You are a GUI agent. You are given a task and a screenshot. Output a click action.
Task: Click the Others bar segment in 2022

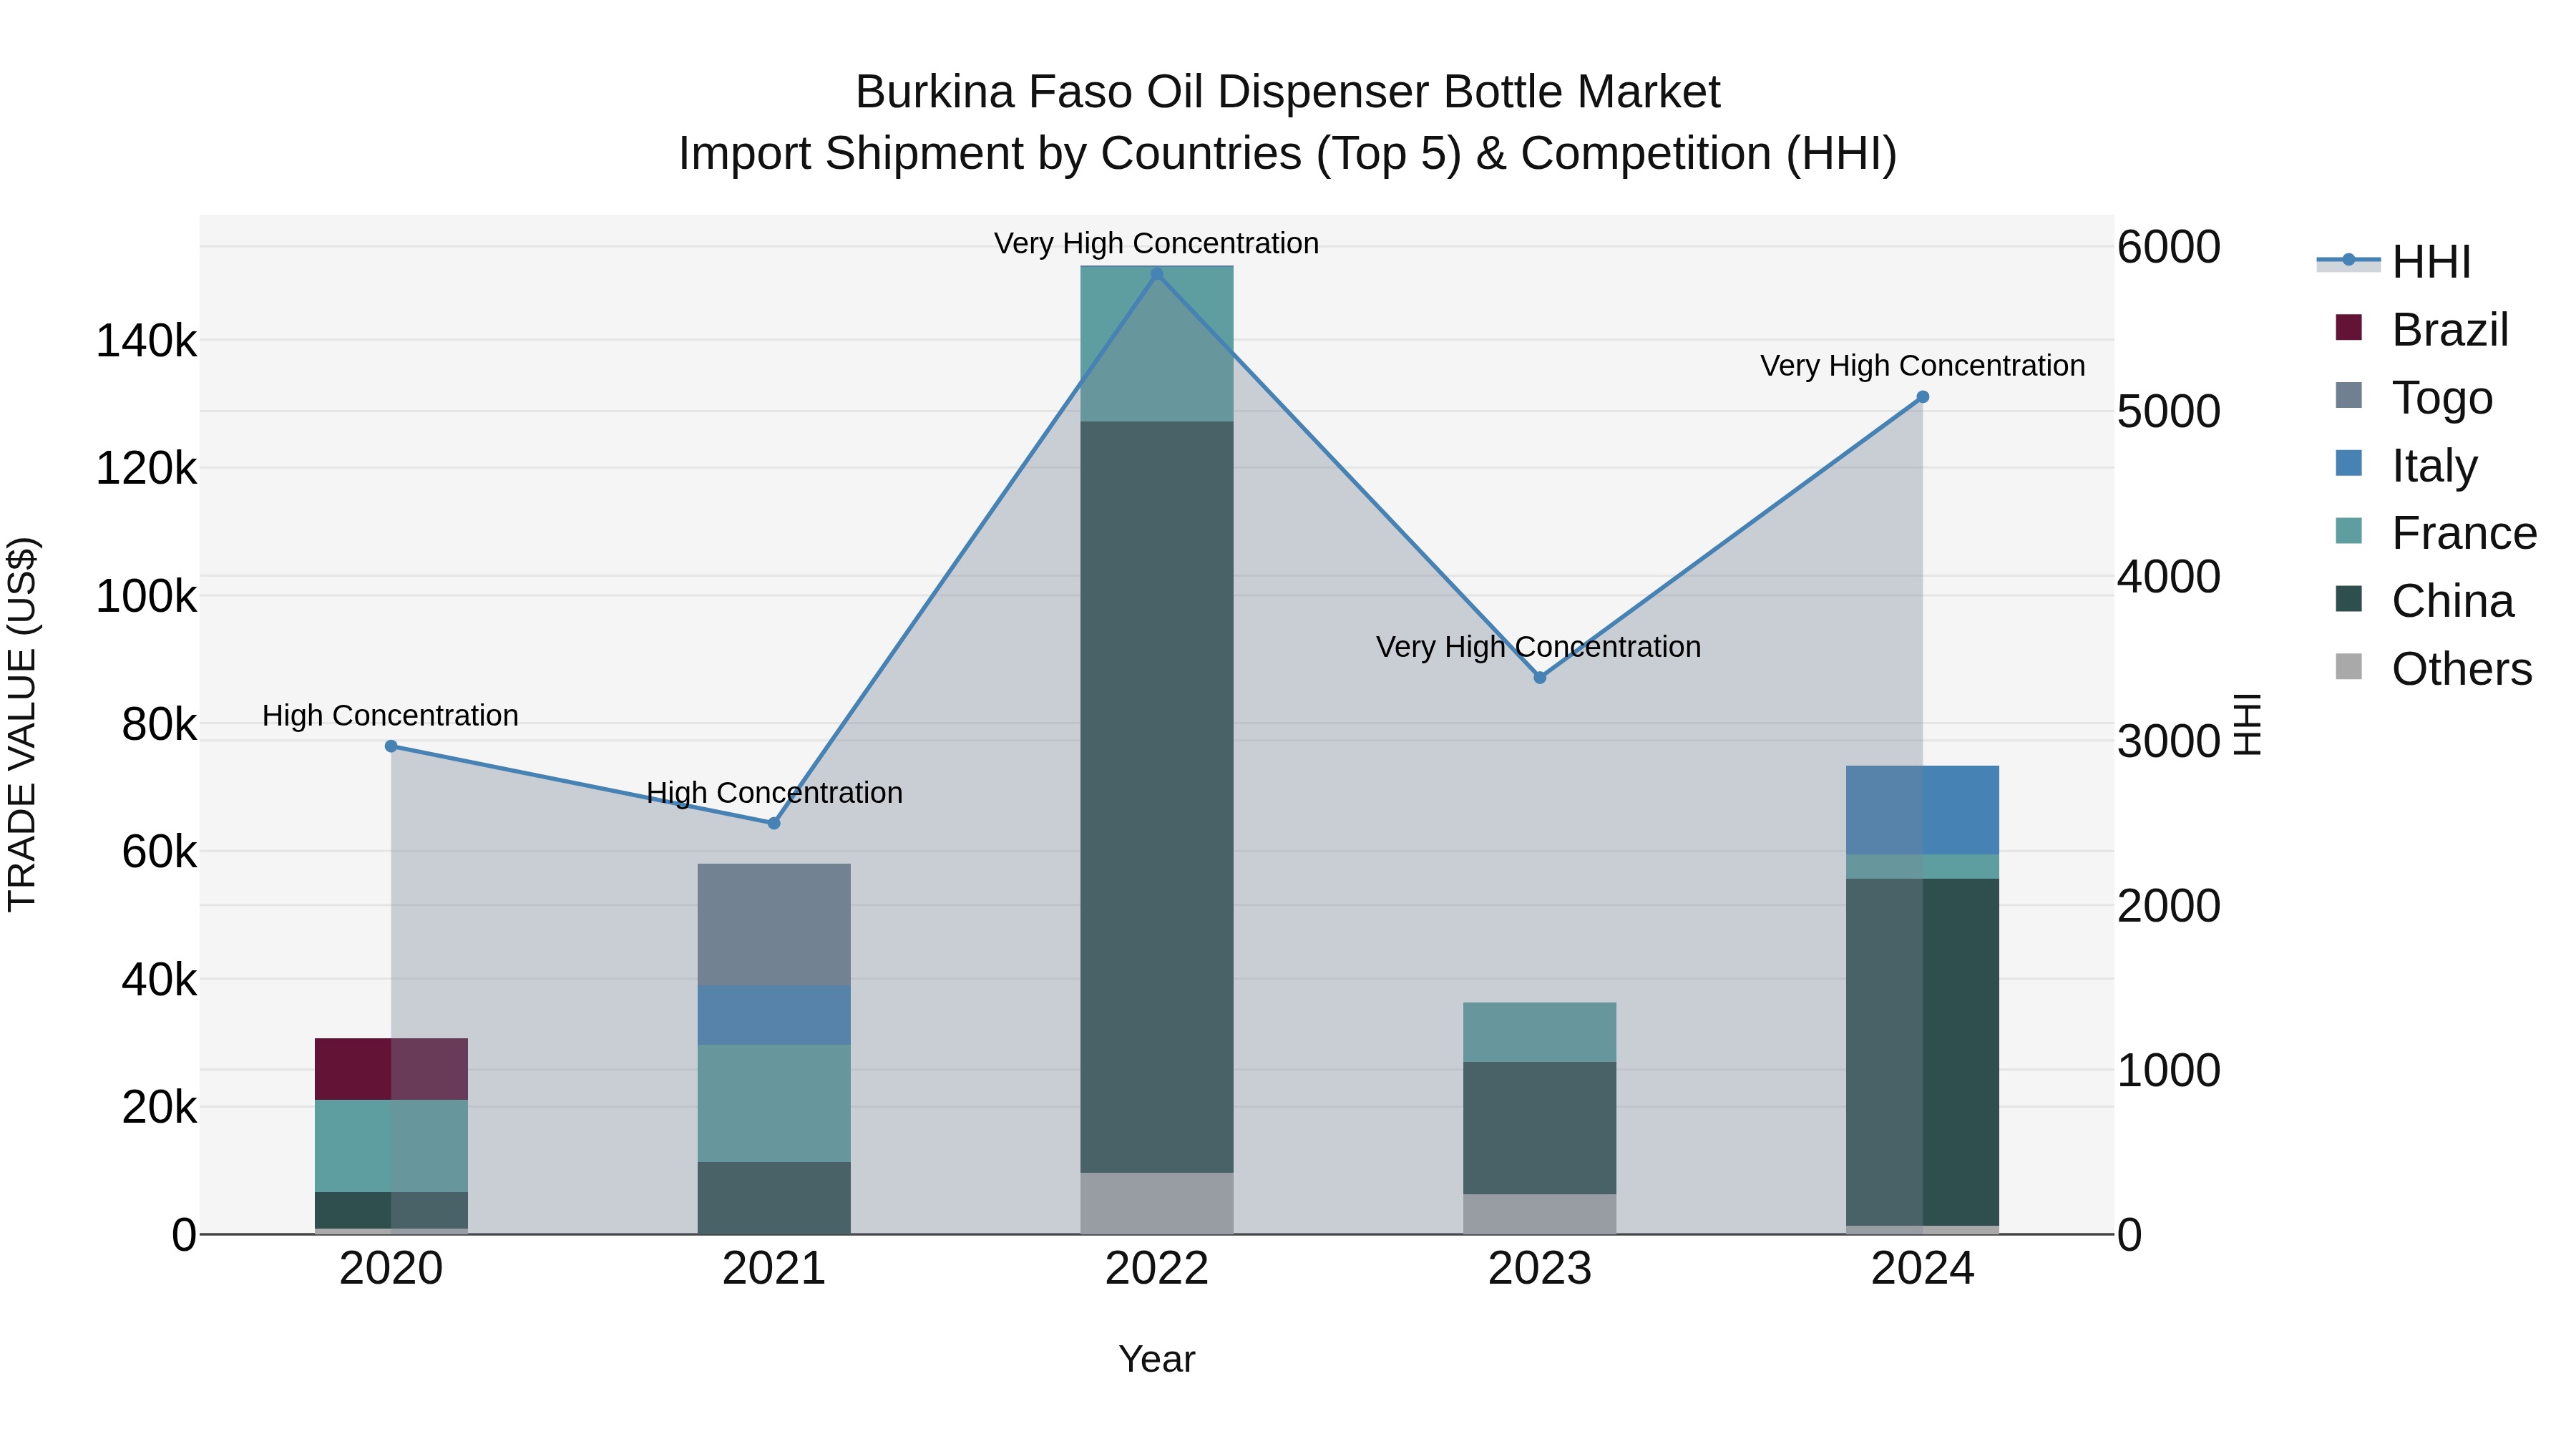click(1157, 1203)
